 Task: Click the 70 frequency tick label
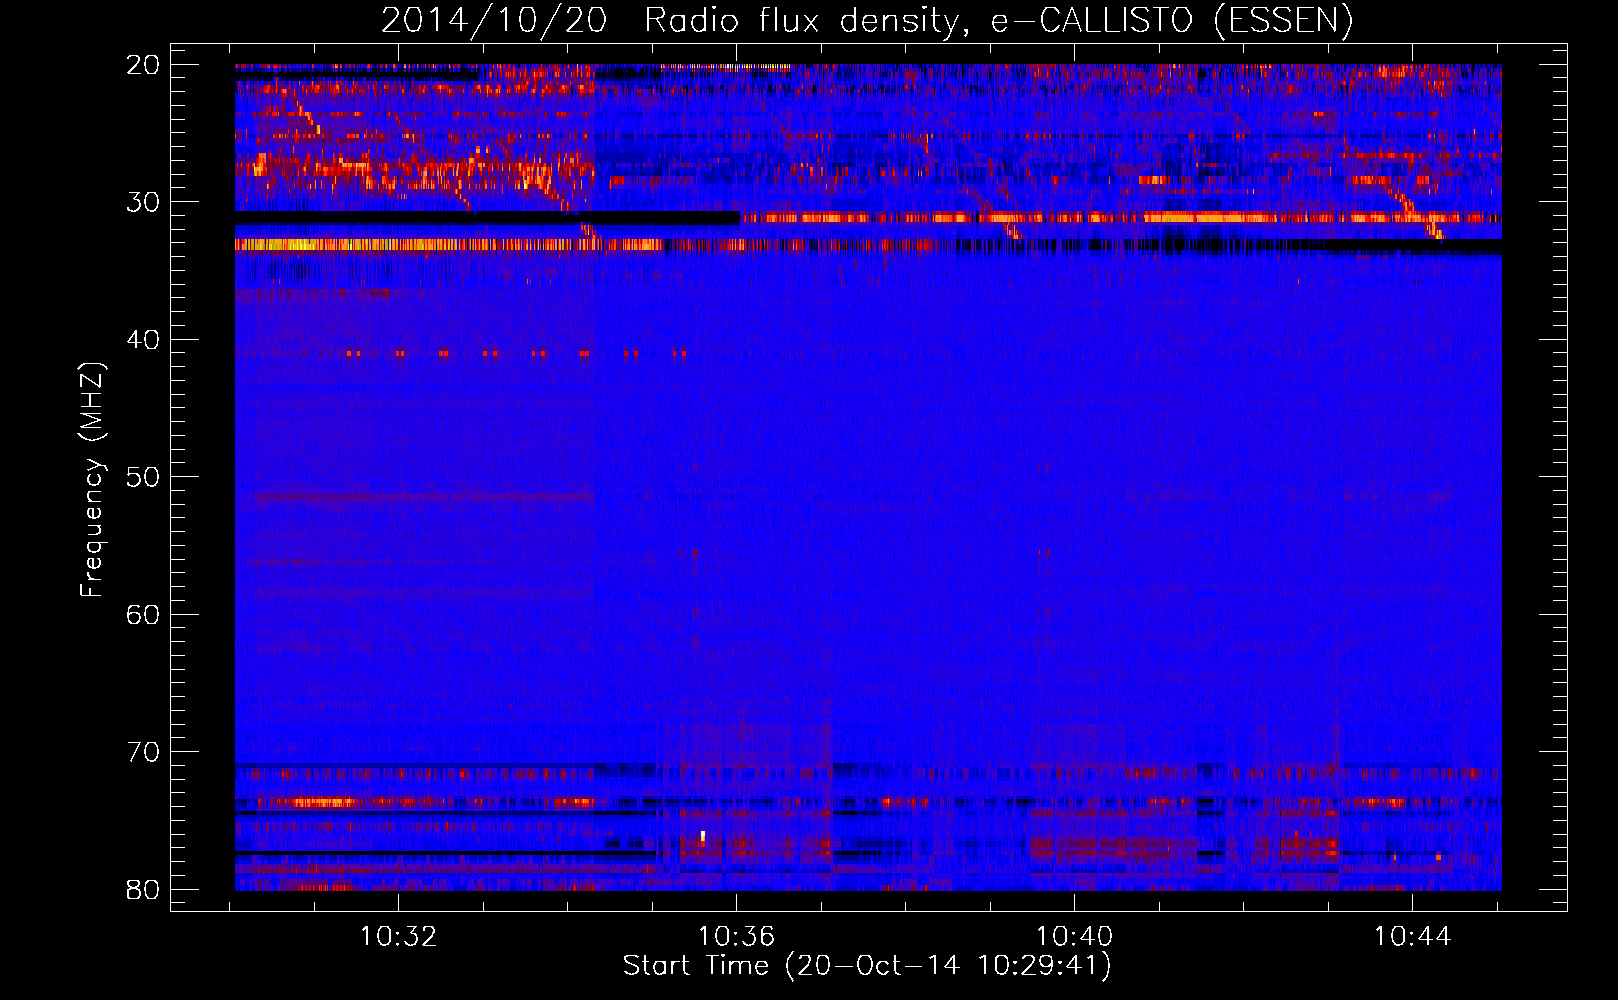click(x=143, y=752)
